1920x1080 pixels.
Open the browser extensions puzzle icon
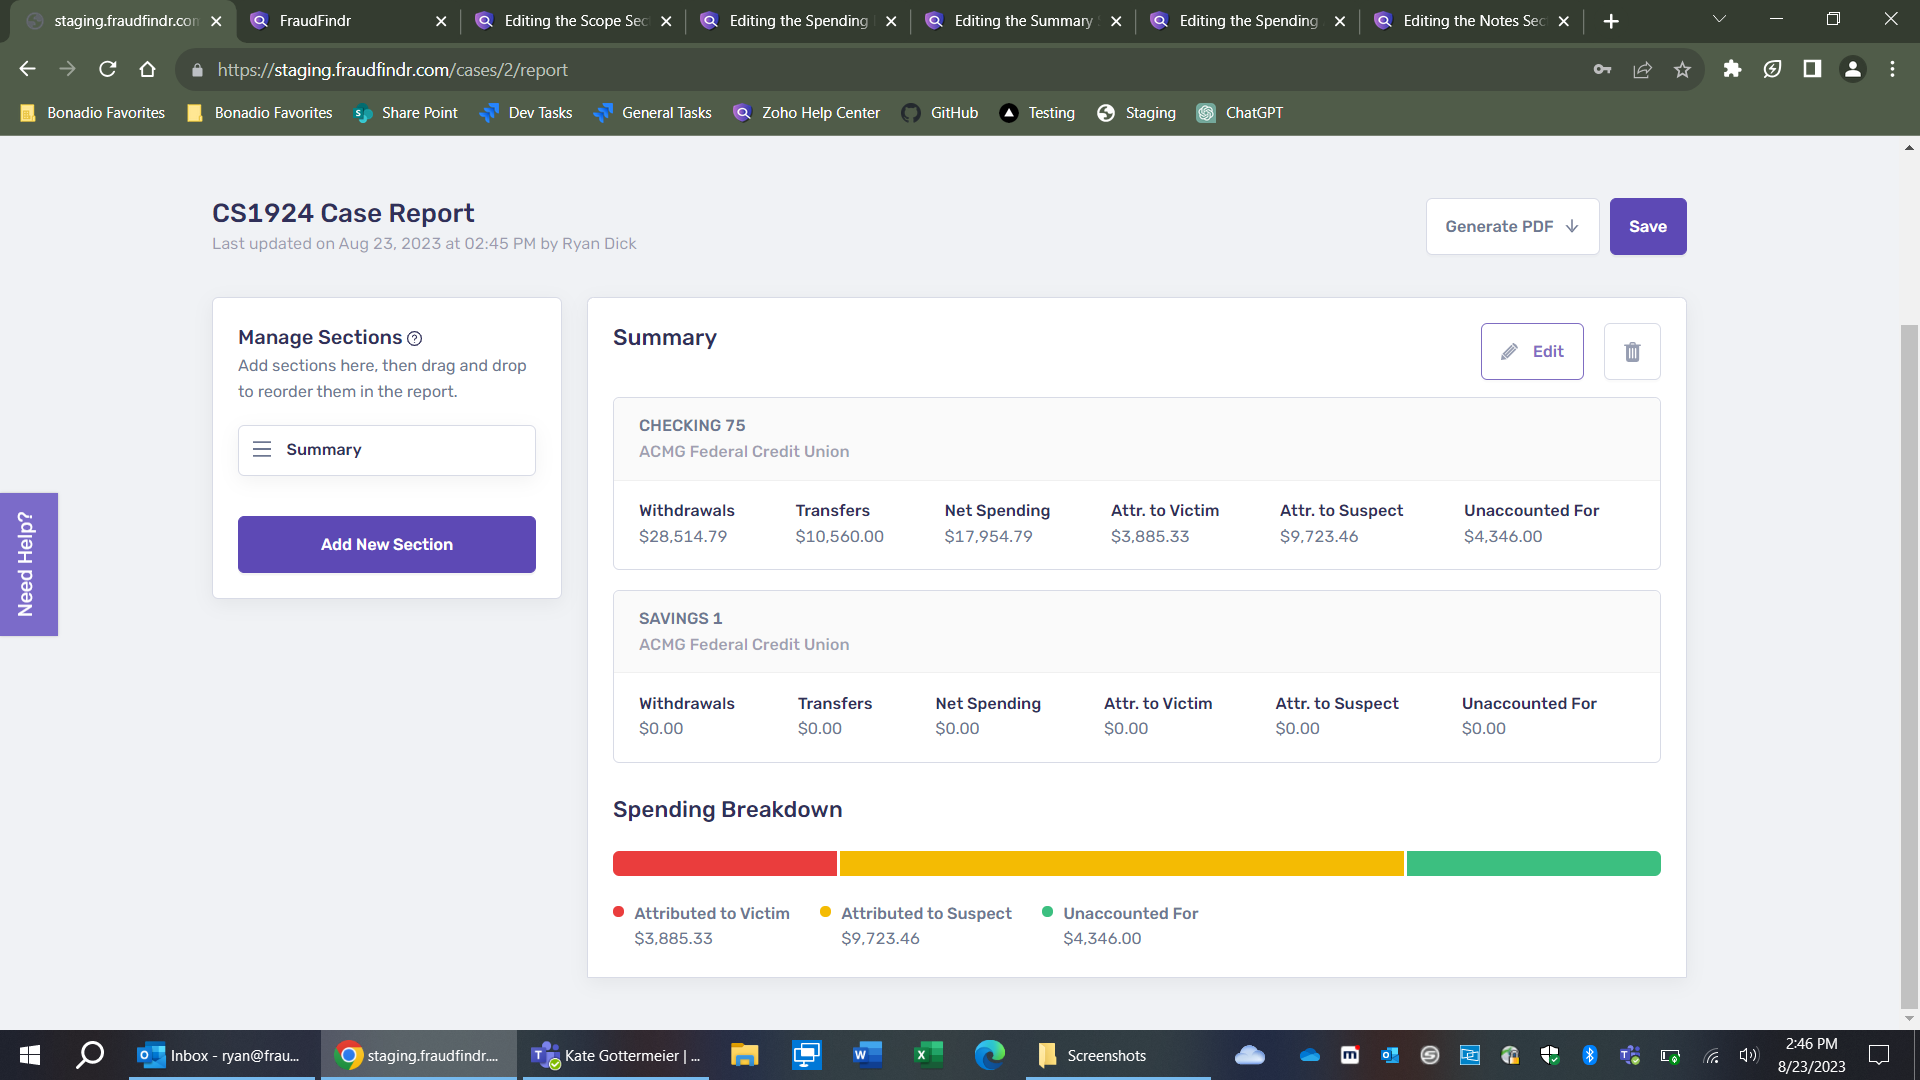tap(1732, 69)
